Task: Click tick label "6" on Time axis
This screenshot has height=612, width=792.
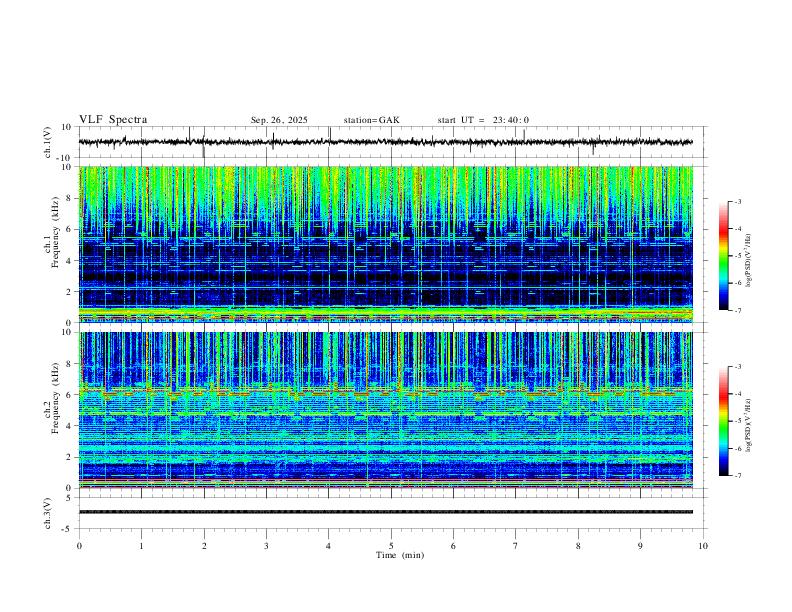Action: pos(454,546)
